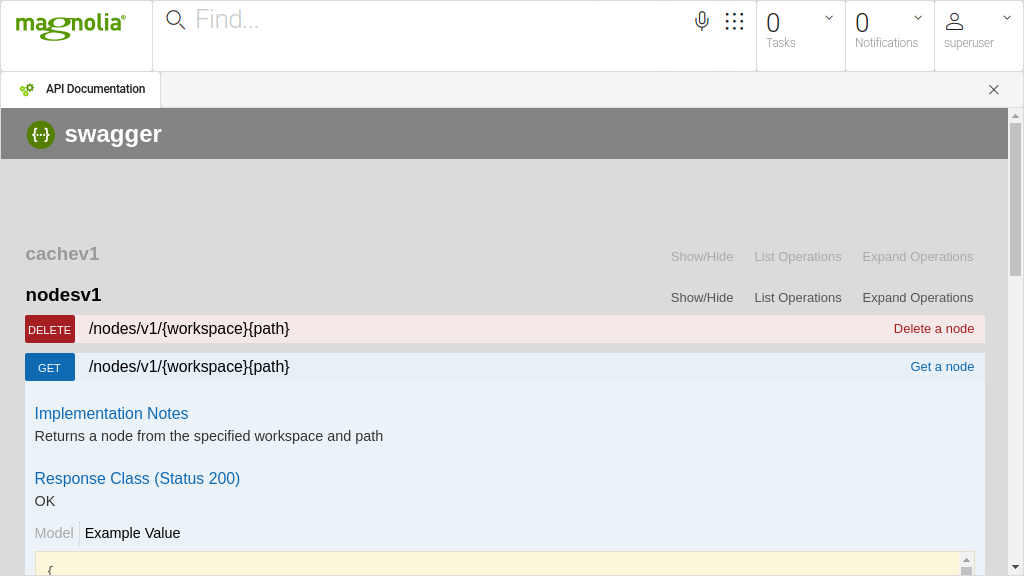The image size is (1024, 576).
Task: Click the superuser profile icon
Action: pyautogui.click(x=954, y=21)
